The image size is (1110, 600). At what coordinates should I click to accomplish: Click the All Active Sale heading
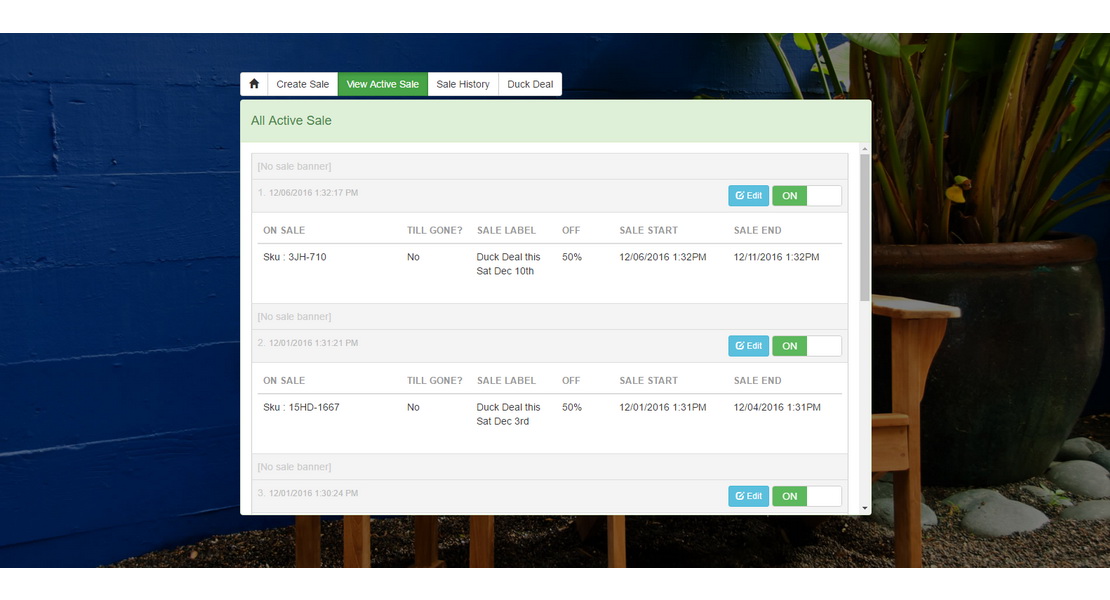point(291,121)
